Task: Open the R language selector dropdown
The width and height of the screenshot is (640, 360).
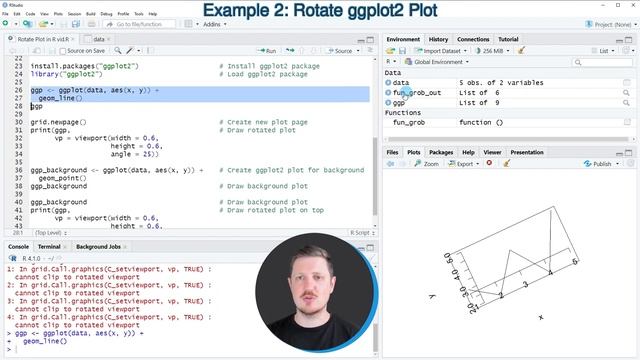Action: click(x=391, y=62)
